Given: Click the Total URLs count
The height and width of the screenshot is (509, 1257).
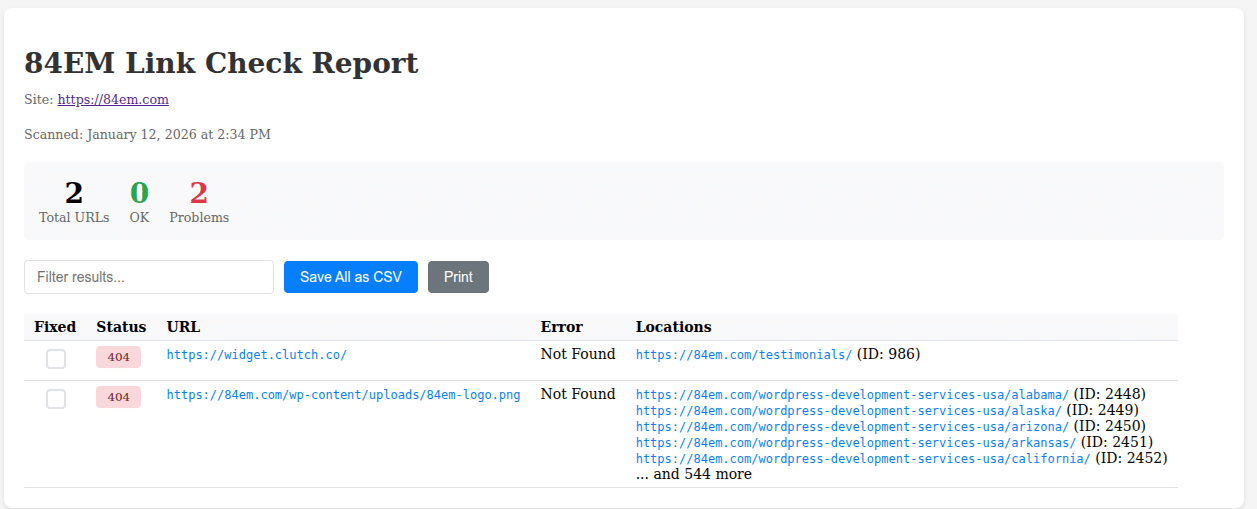Looking at the screenshot, I should point(74,193).
